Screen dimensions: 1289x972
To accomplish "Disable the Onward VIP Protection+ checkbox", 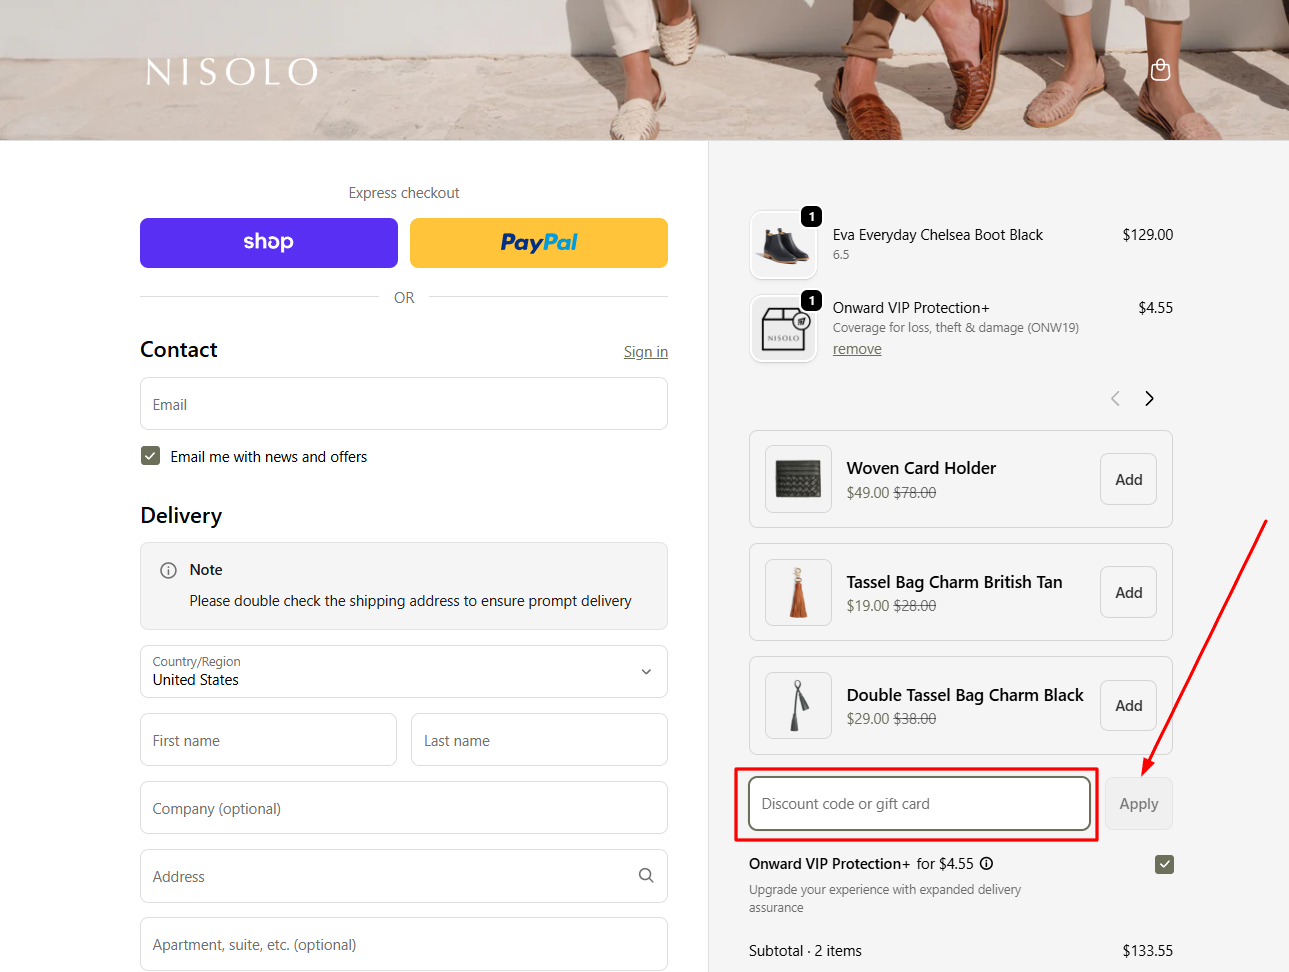I will pos(1164,863).
